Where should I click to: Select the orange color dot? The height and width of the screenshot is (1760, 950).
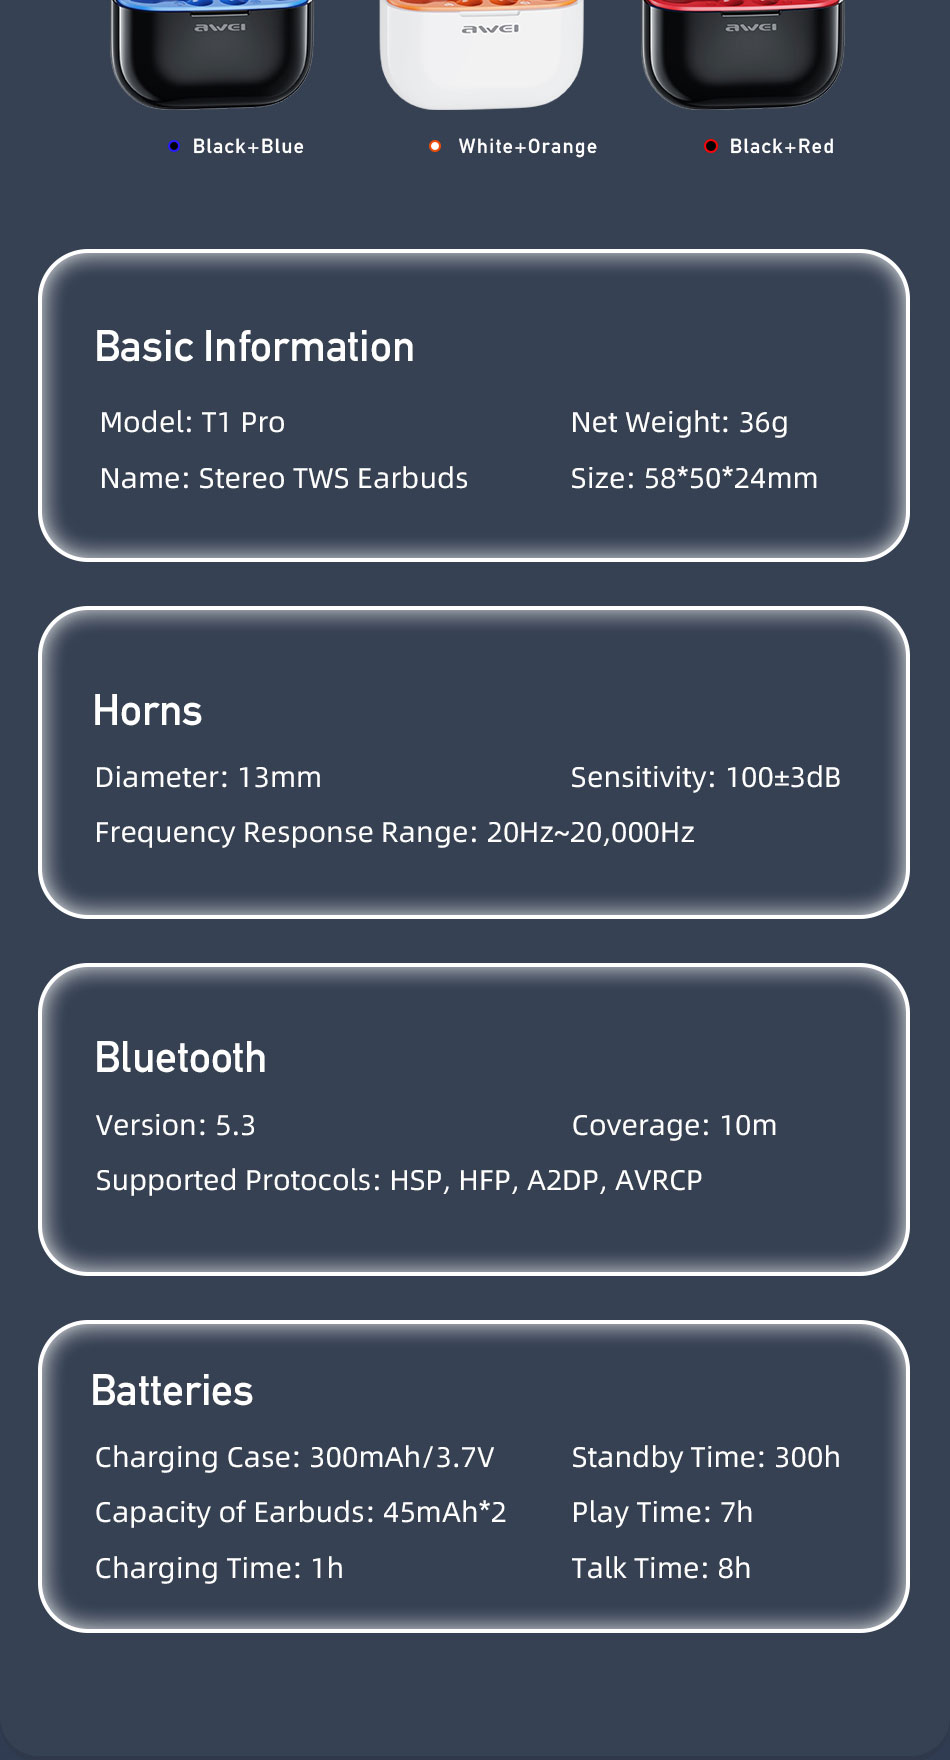coord(435,146)
